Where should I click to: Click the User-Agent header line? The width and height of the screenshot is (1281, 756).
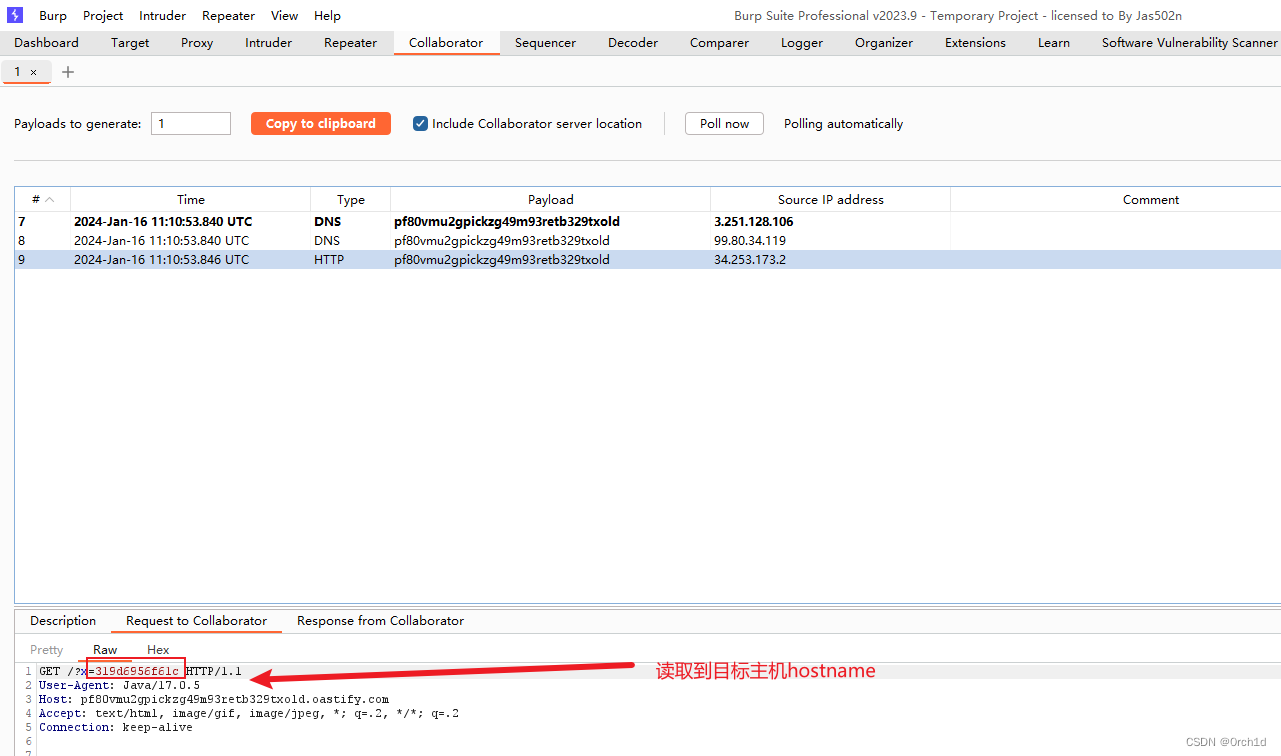(x=119, y=685)
